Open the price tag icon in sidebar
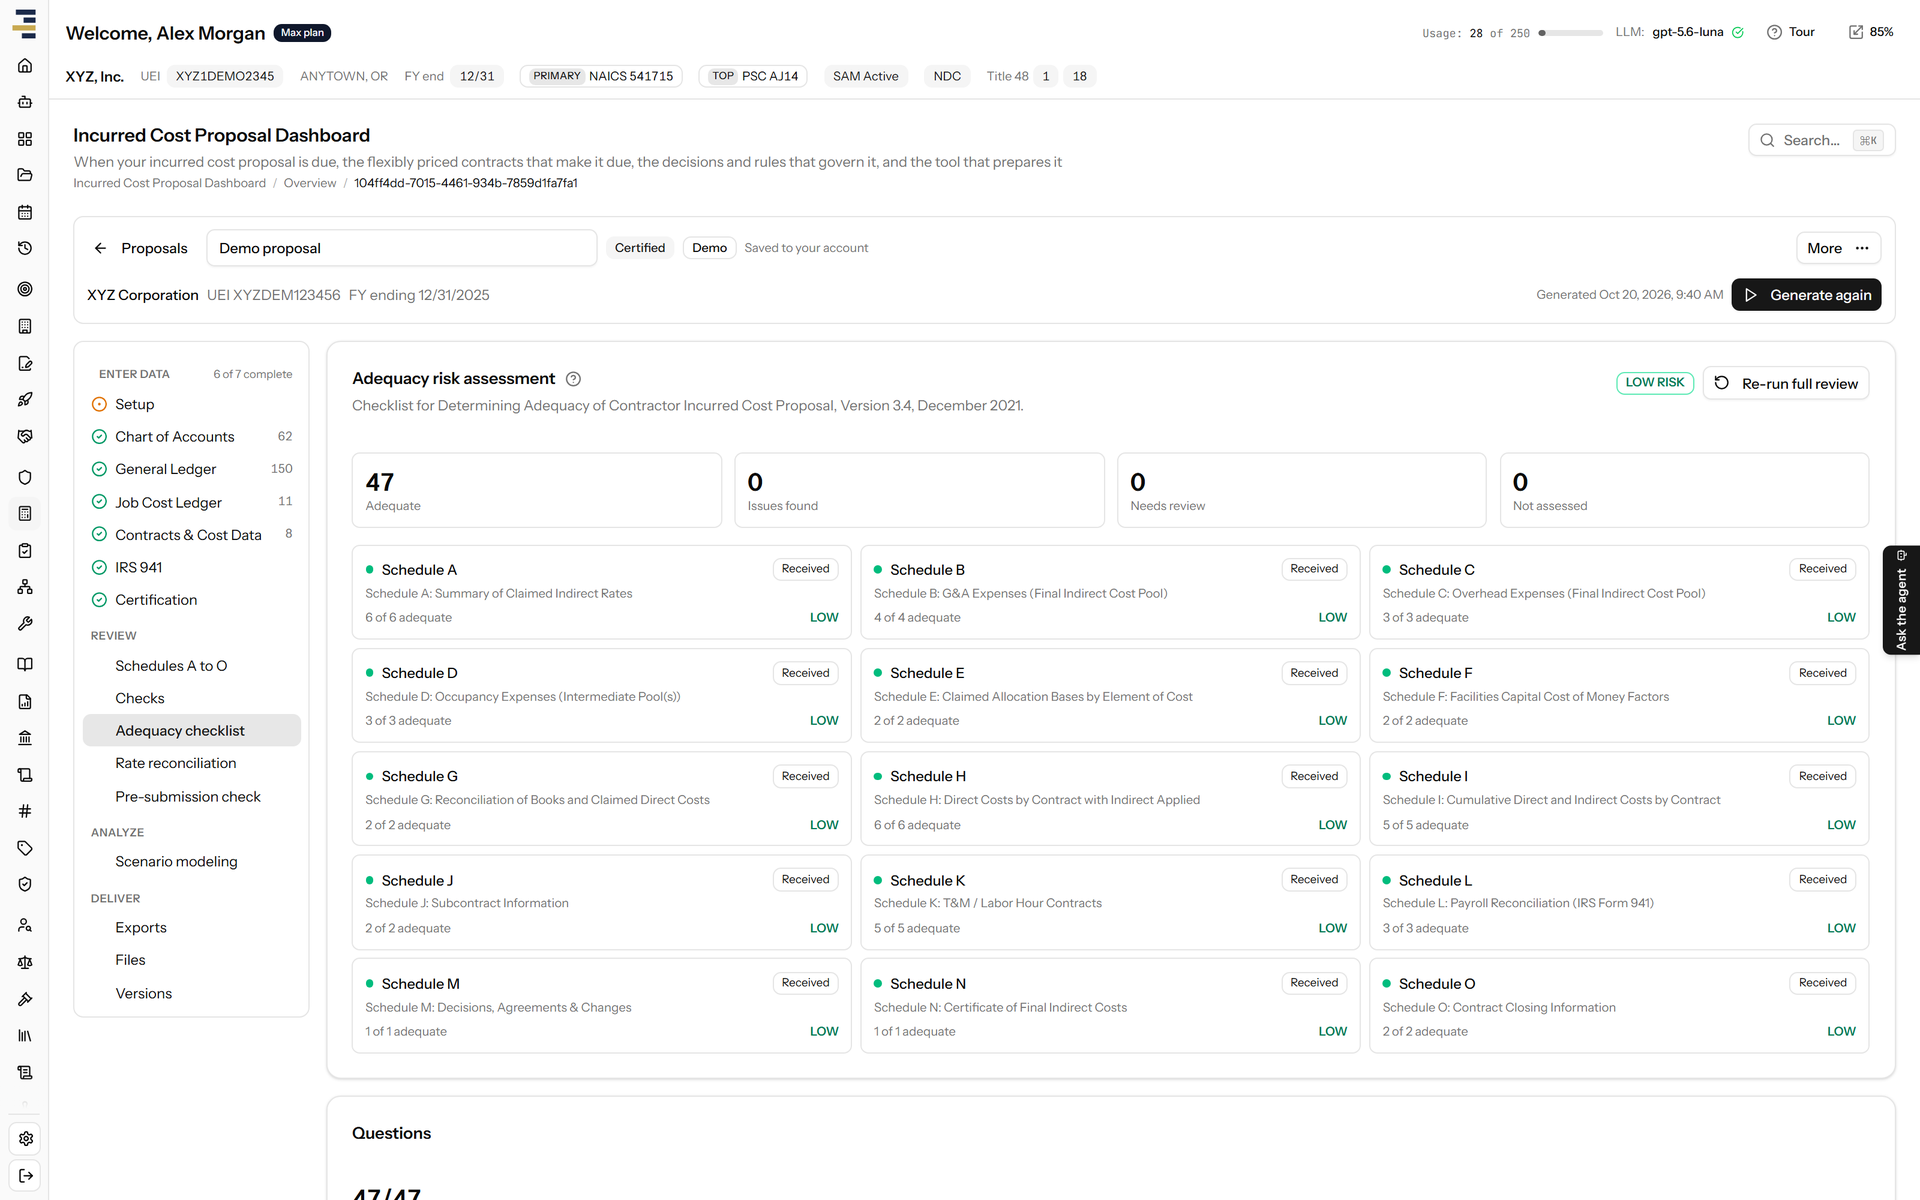 coord(25,848)
